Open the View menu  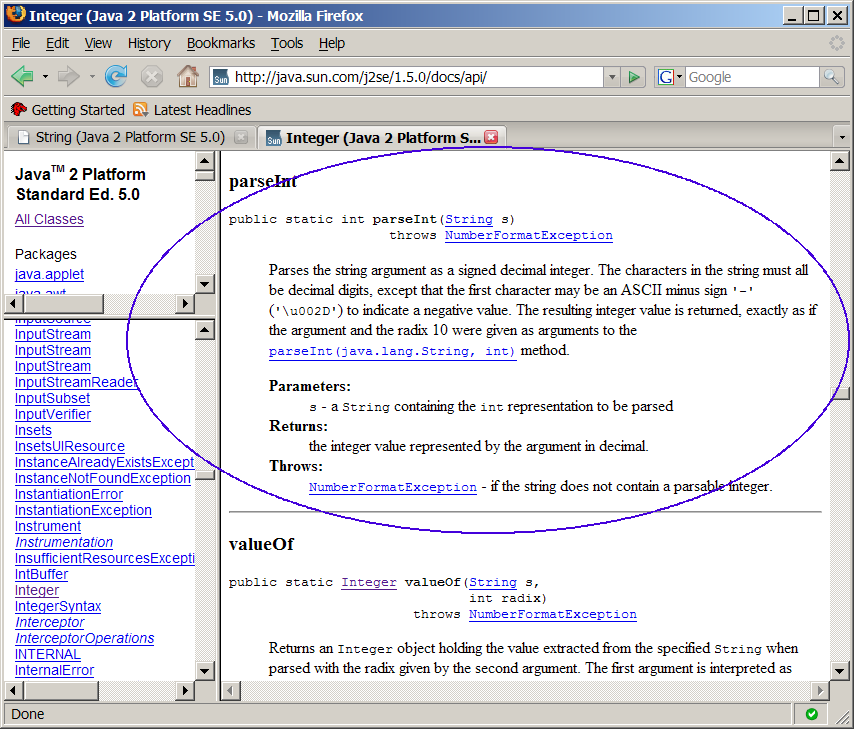pyautogui.click(x=98, y=43)
